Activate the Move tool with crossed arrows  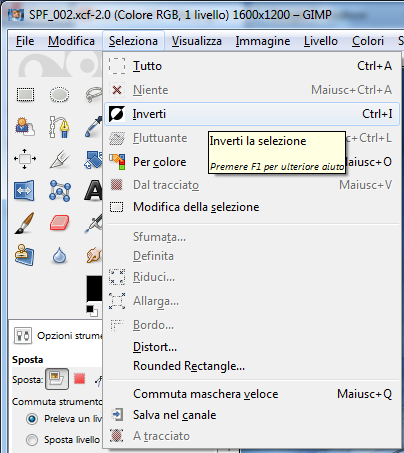(25, 159)
